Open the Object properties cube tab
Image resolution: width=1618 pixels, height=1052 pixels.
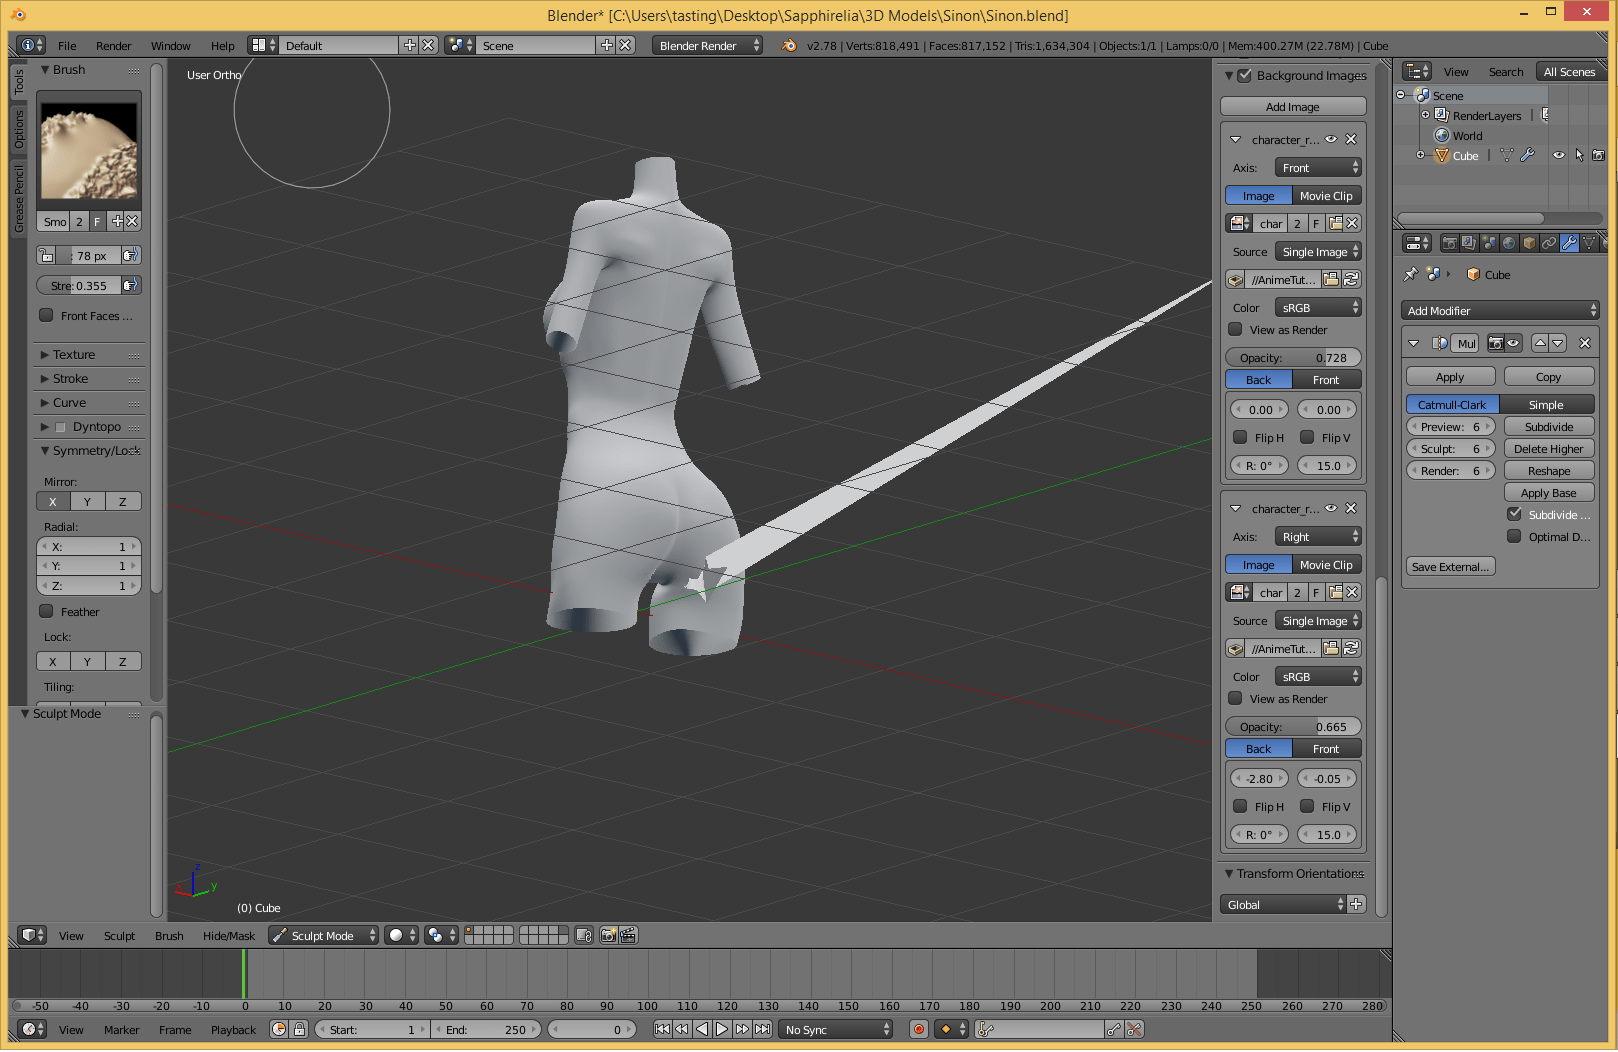(x=1529, y=242)
